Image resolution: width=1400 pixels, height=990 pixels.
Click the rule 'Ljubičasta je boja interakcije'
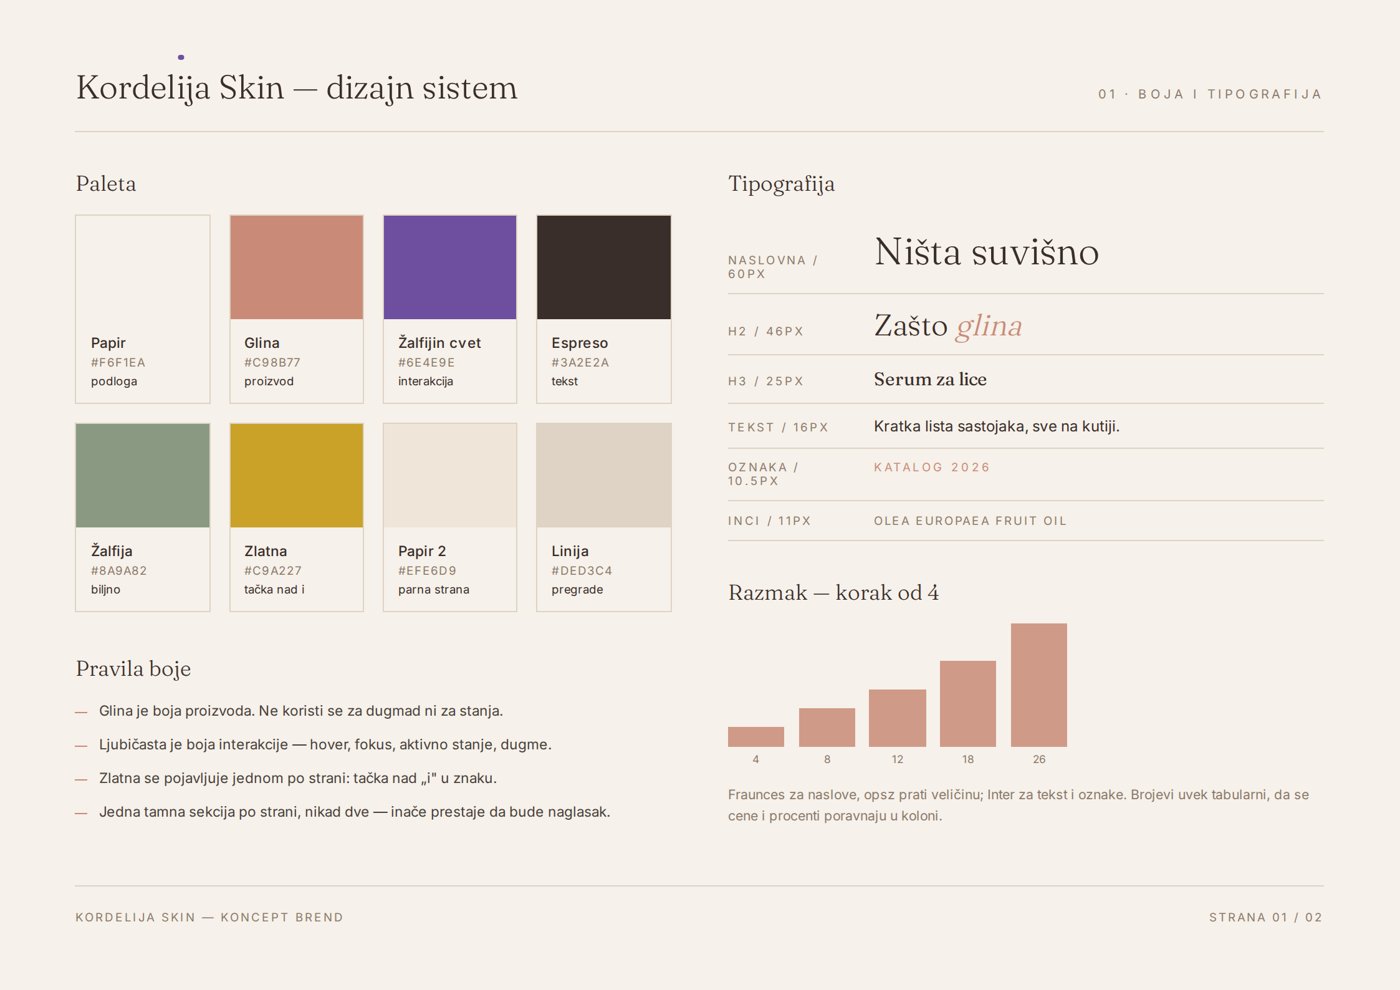click(325, 745)
